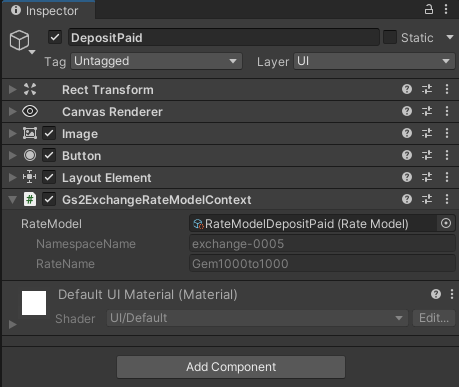Disable the Button component checkbox
Image resolution: width=459 pixels, height=387 pixels.
(49, 155)
